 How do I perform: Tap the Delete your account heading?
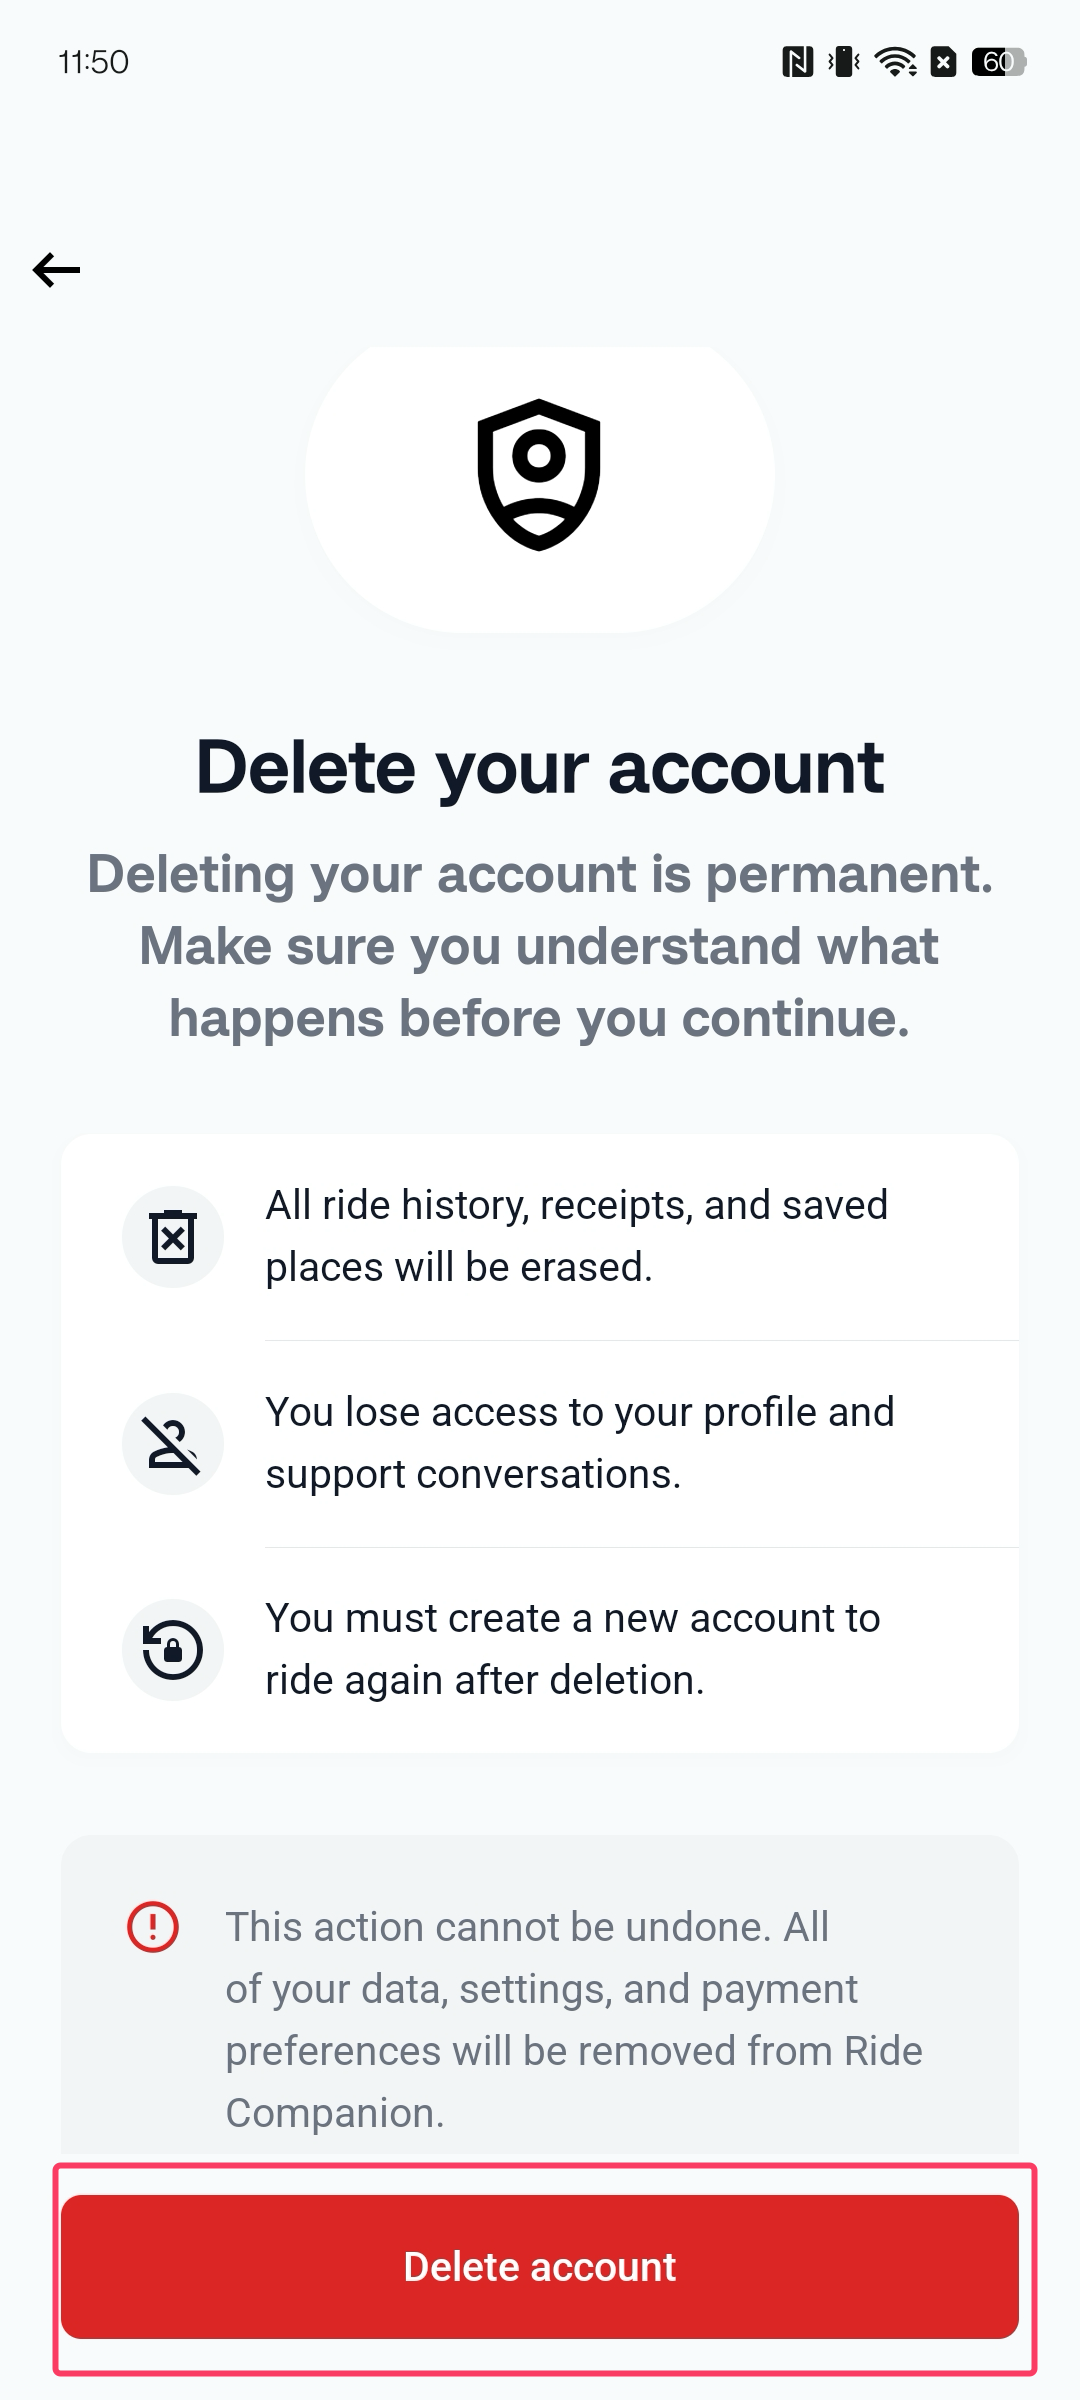click(540, 765)
